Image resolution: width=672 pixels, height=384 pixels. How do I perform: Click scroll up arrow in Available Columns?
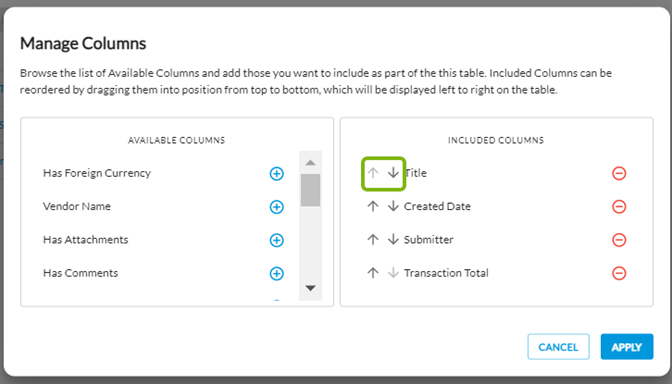pyautogui.click(x=311, y=163)
